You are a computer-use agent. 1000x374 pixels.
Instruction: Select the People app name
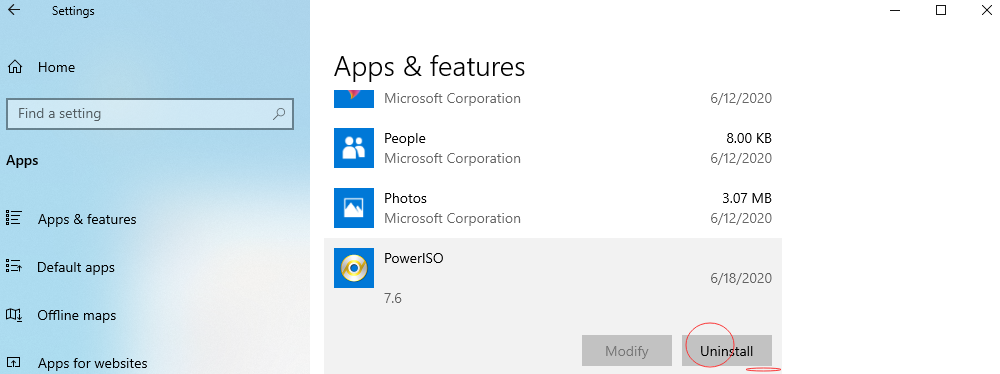coord(404,138)
